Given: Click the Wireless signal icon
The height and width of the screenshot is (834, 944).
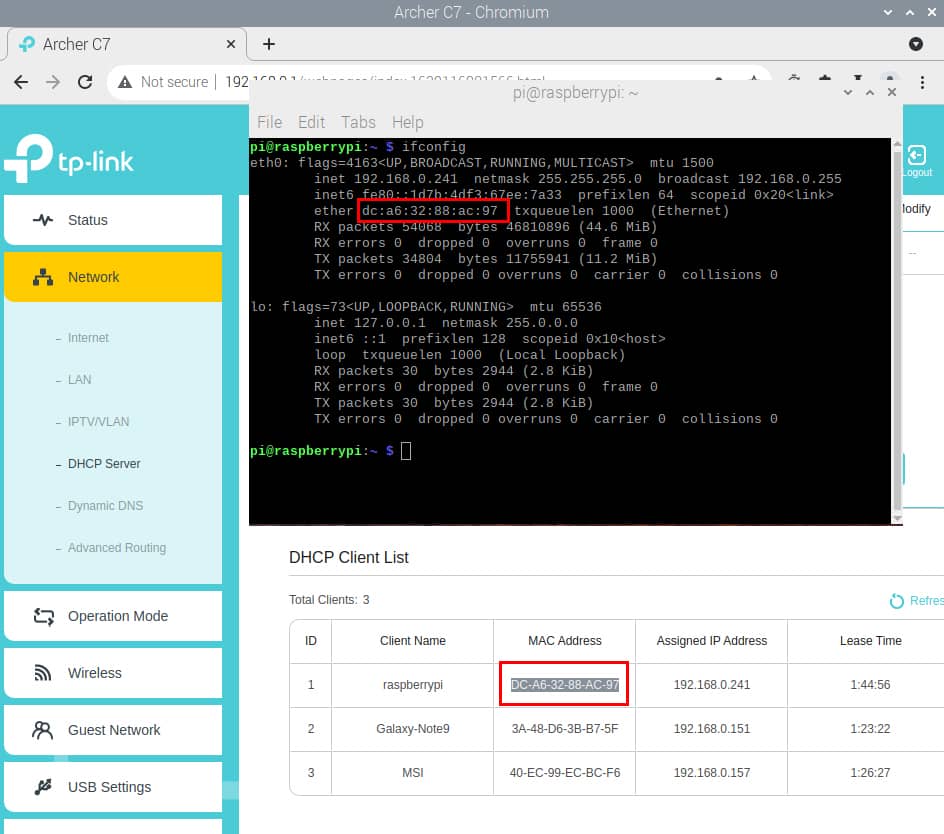Looking at the screenshot, I should [x=42, y=673].
